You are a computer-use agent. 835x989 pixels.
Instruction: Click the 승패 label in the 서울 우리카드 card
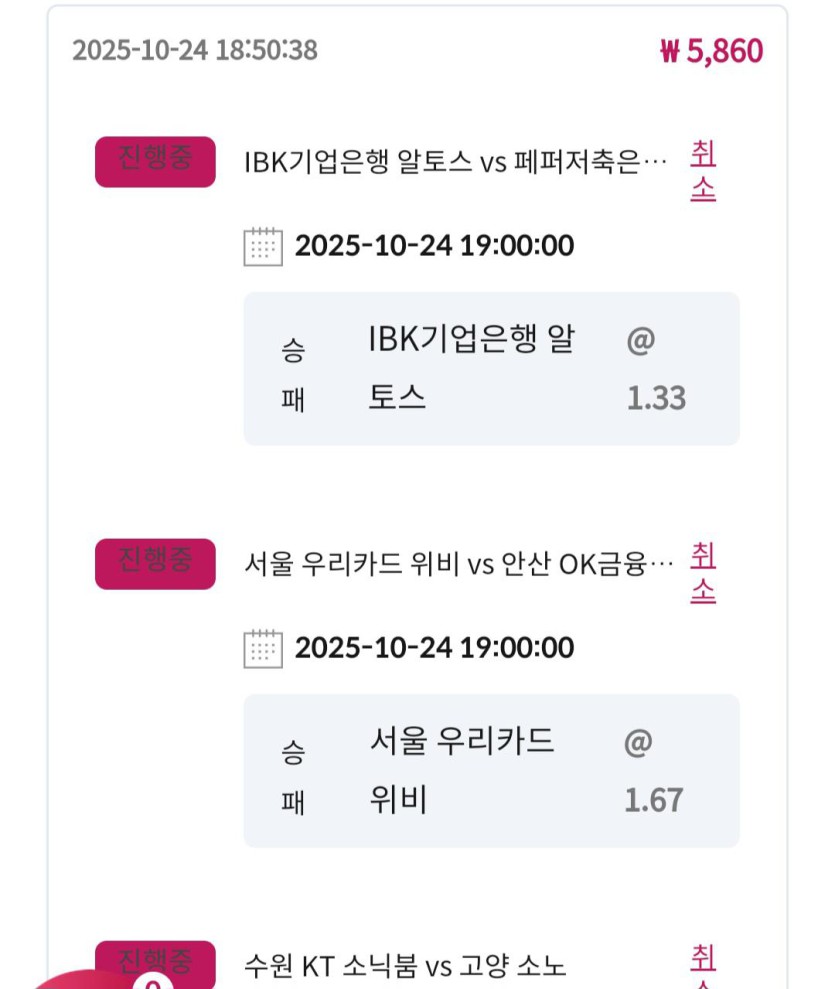(293, 775)
